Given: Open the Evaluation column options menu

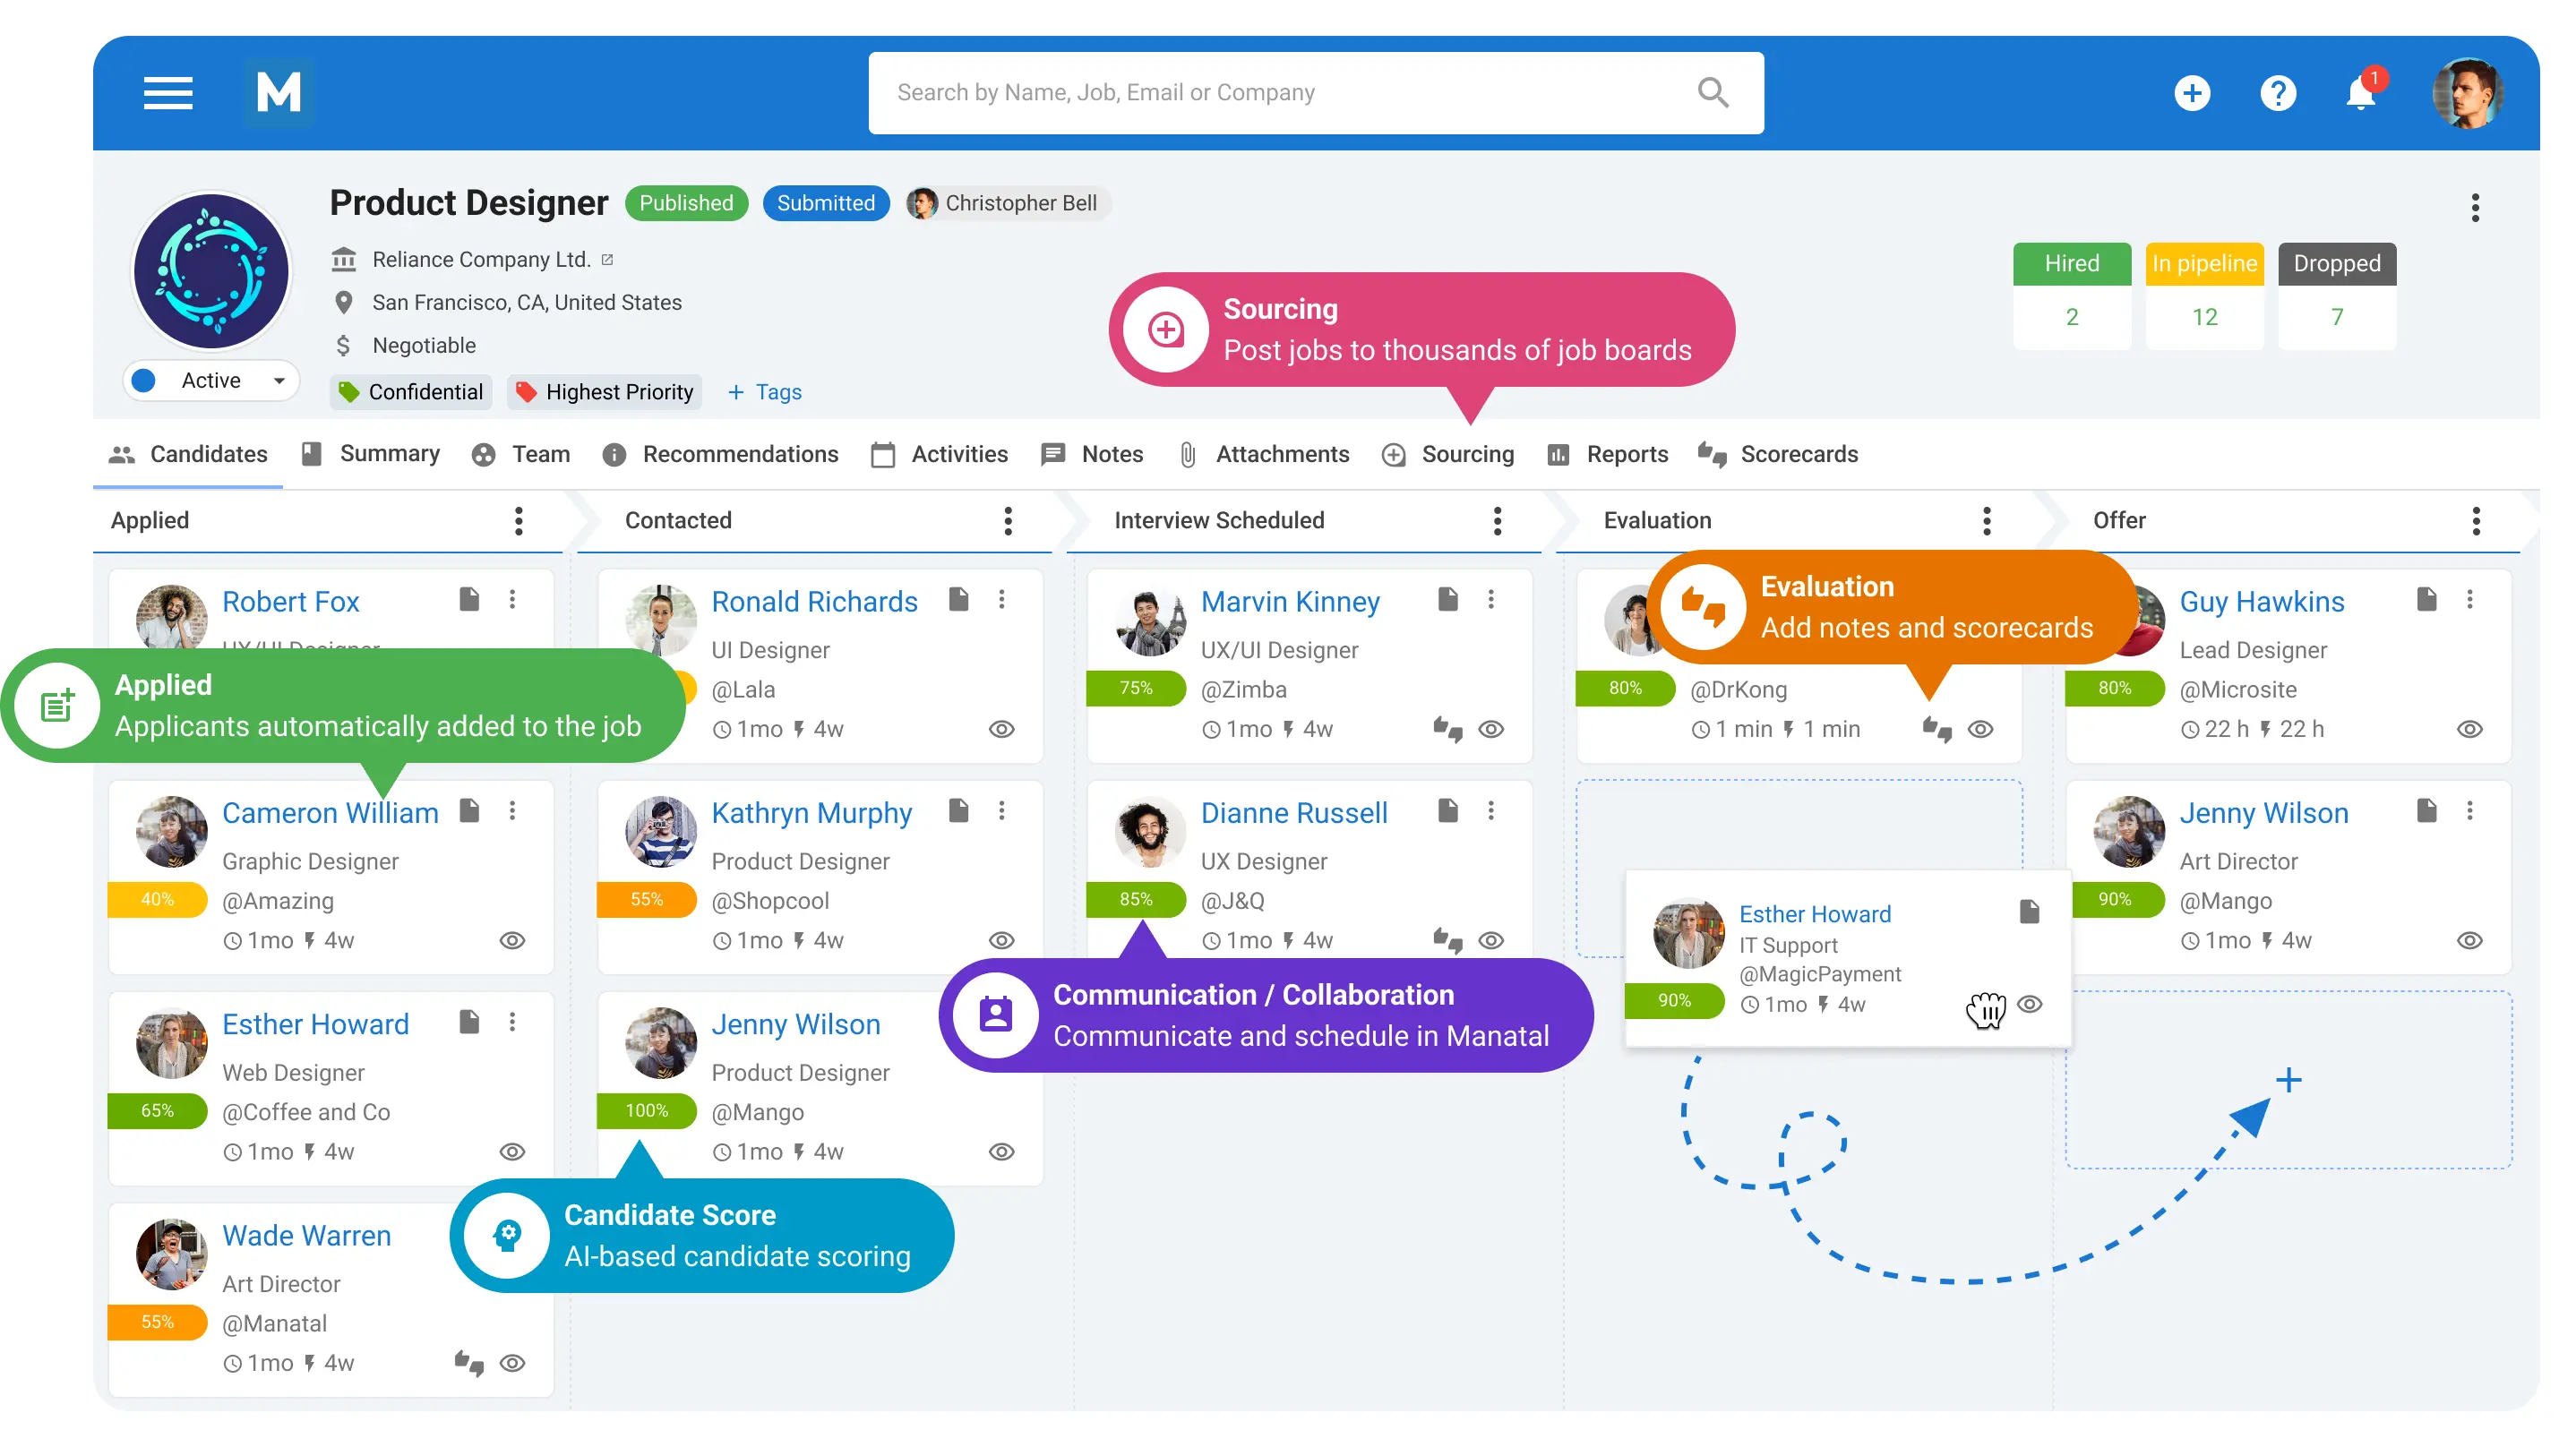Looking at the screenshot, I should point(1986,520).
